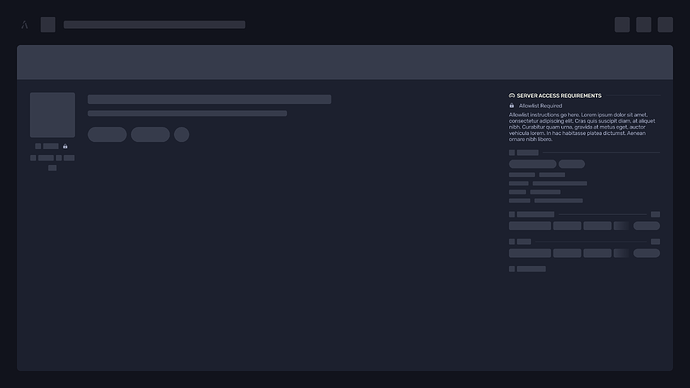Click the wide banner placeholder across the page
This screenshot has width=690, height=388.
345,62
